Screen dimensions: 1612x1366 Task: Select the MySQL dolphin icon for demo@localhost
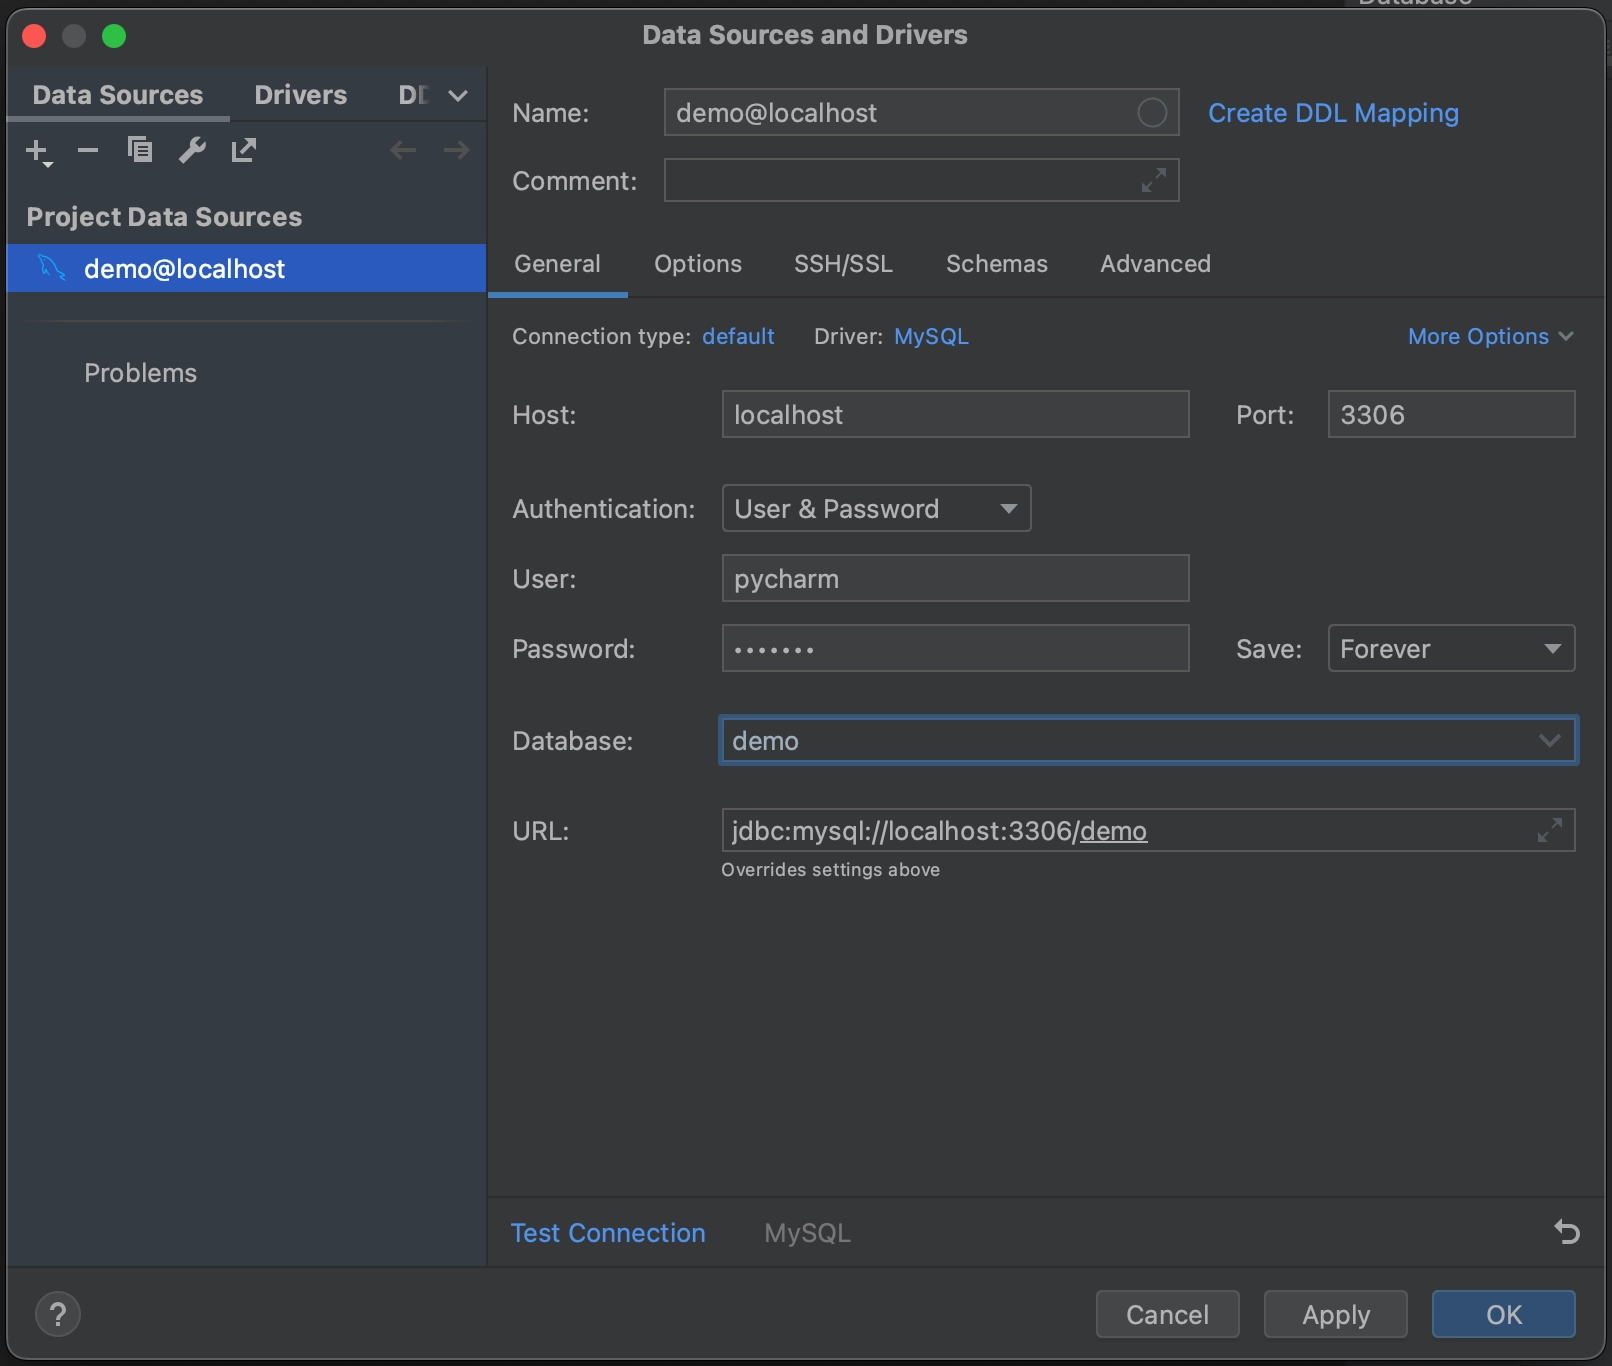(x=52, y=268)
